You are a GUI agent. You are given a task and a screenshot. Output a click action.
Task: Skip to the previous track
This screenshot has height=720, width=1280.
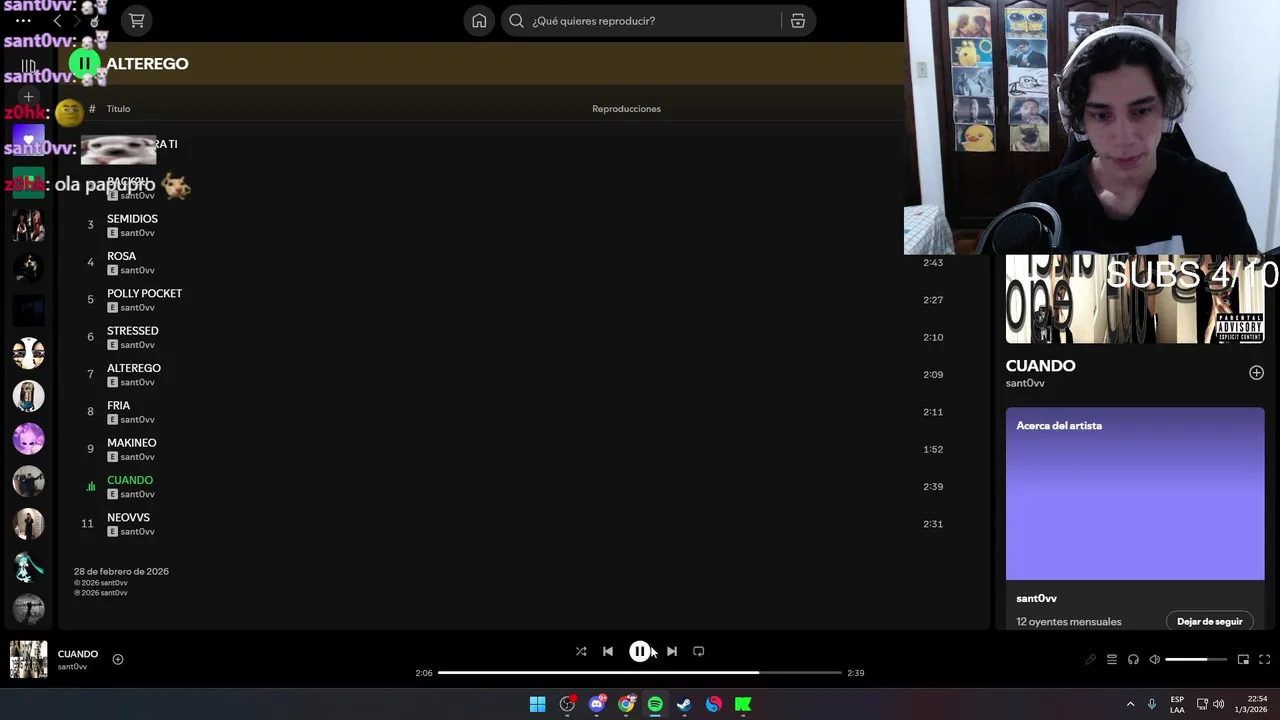click(608, 651)
